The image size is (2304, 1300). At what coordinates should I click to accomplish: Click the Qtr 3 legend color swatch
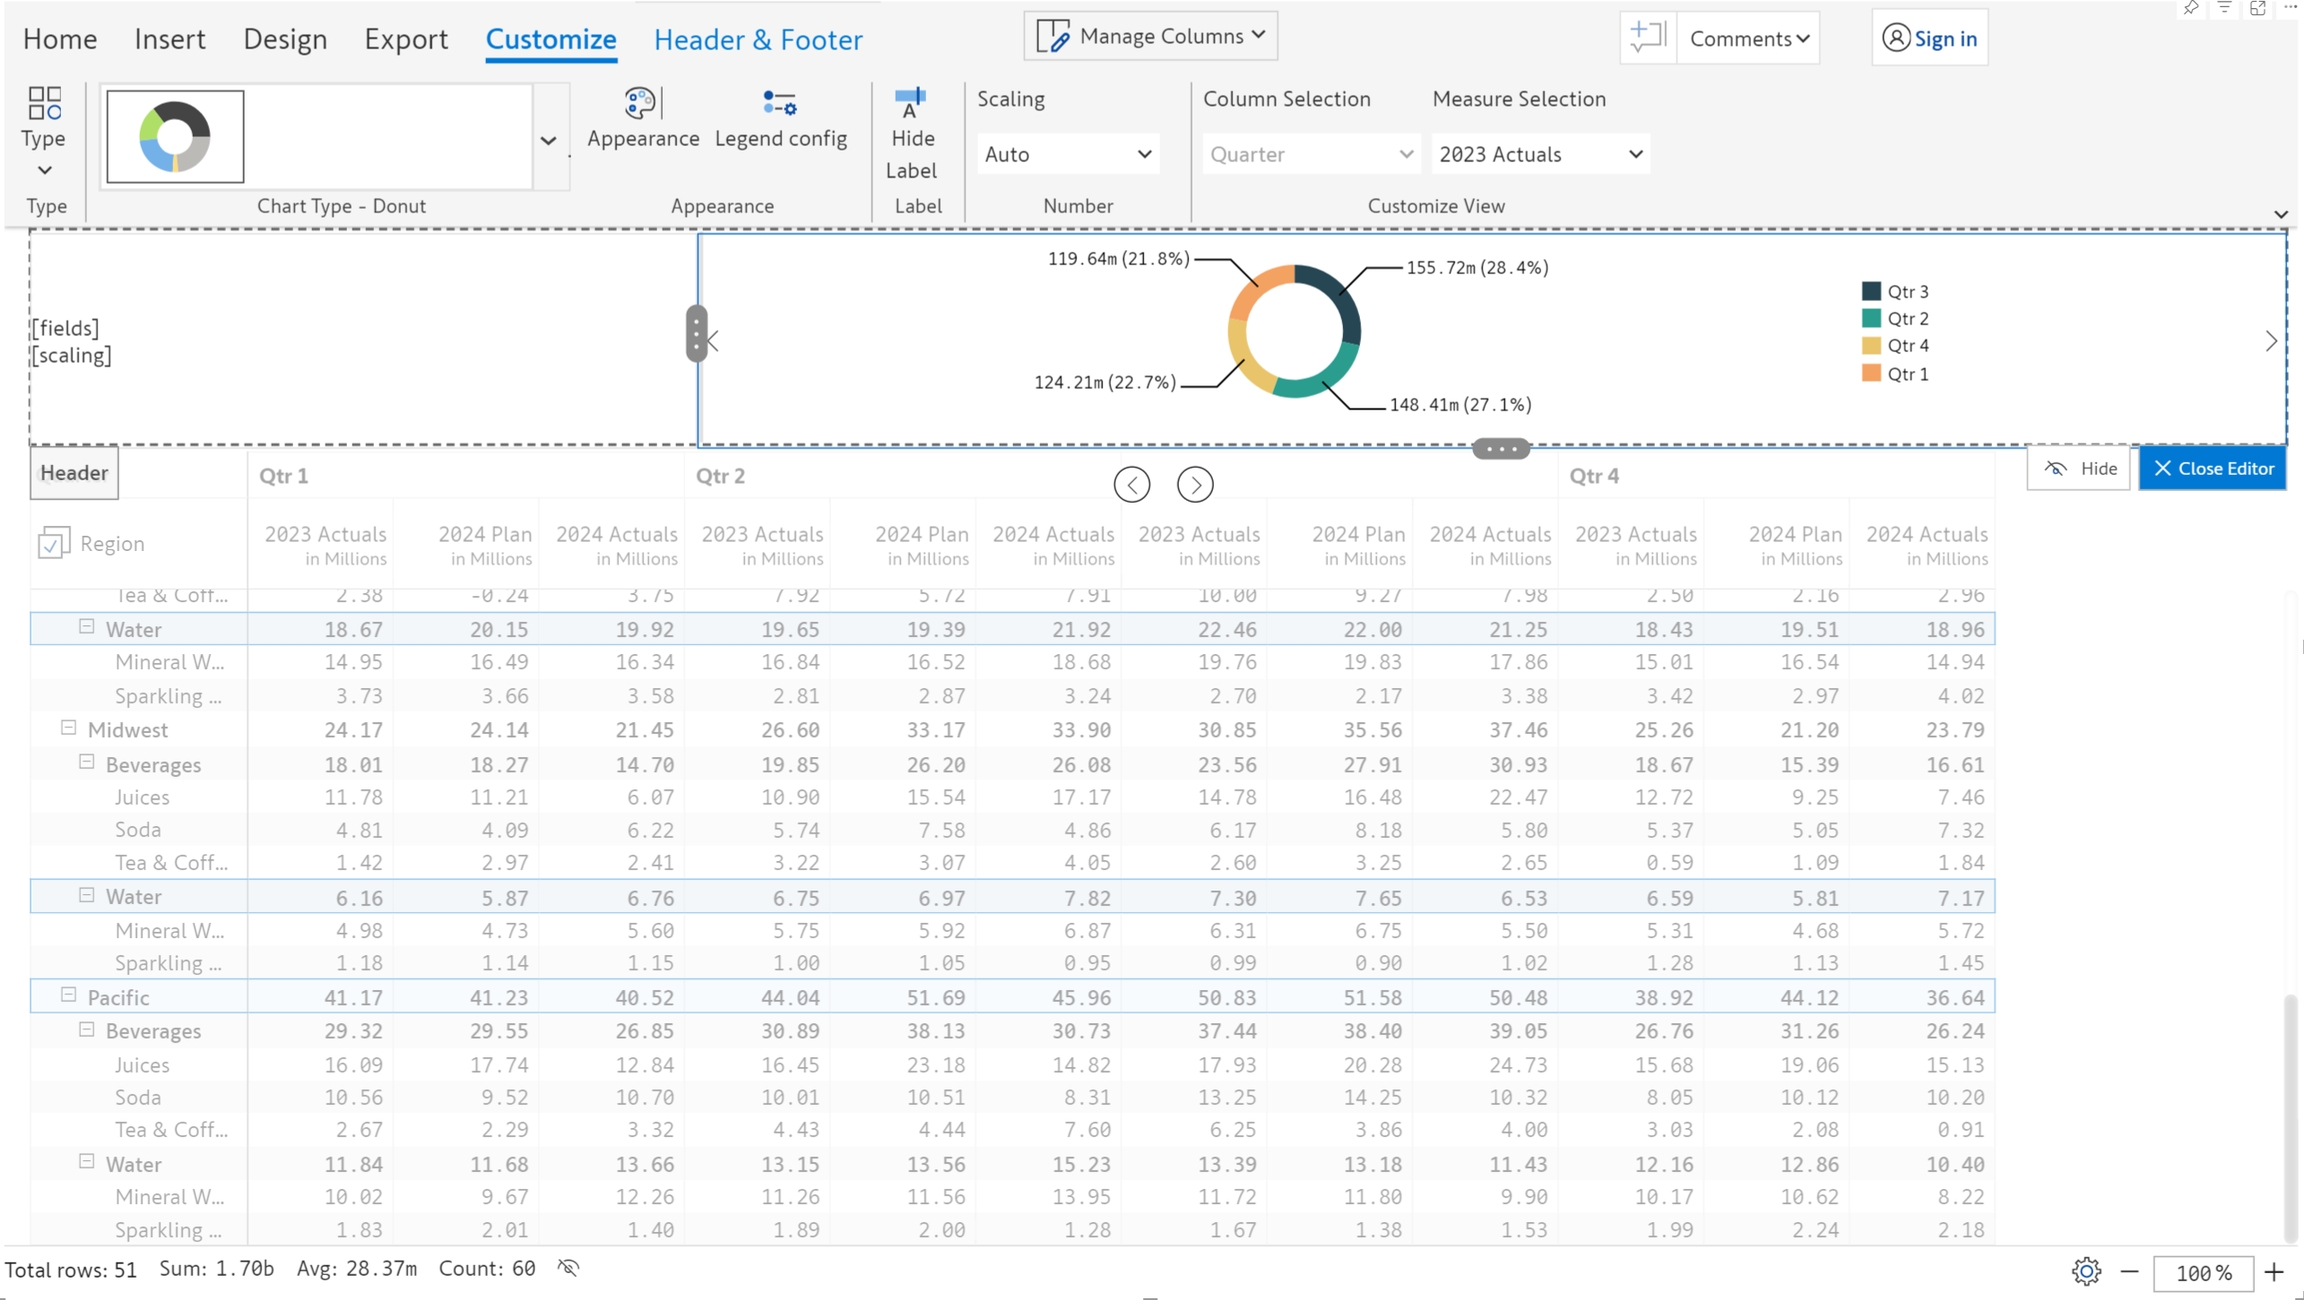(1871, 291)
